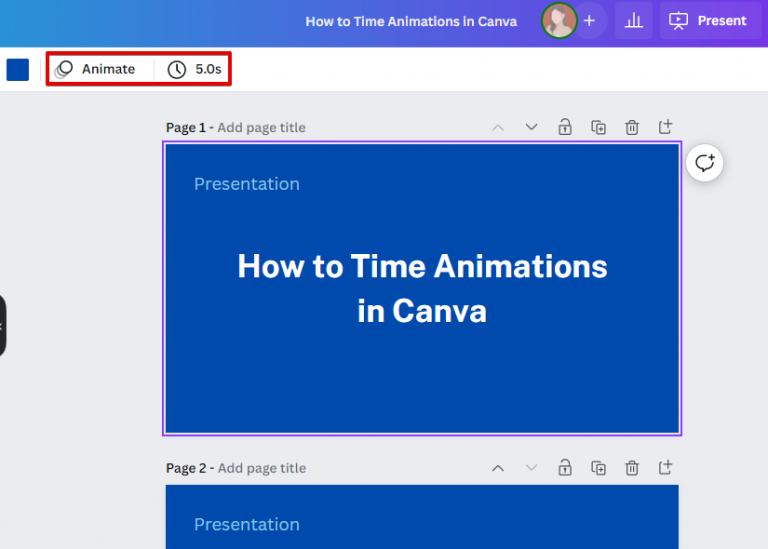Duplicate Page 1
This screenshot has width=768, height=549.
point(598,127)
